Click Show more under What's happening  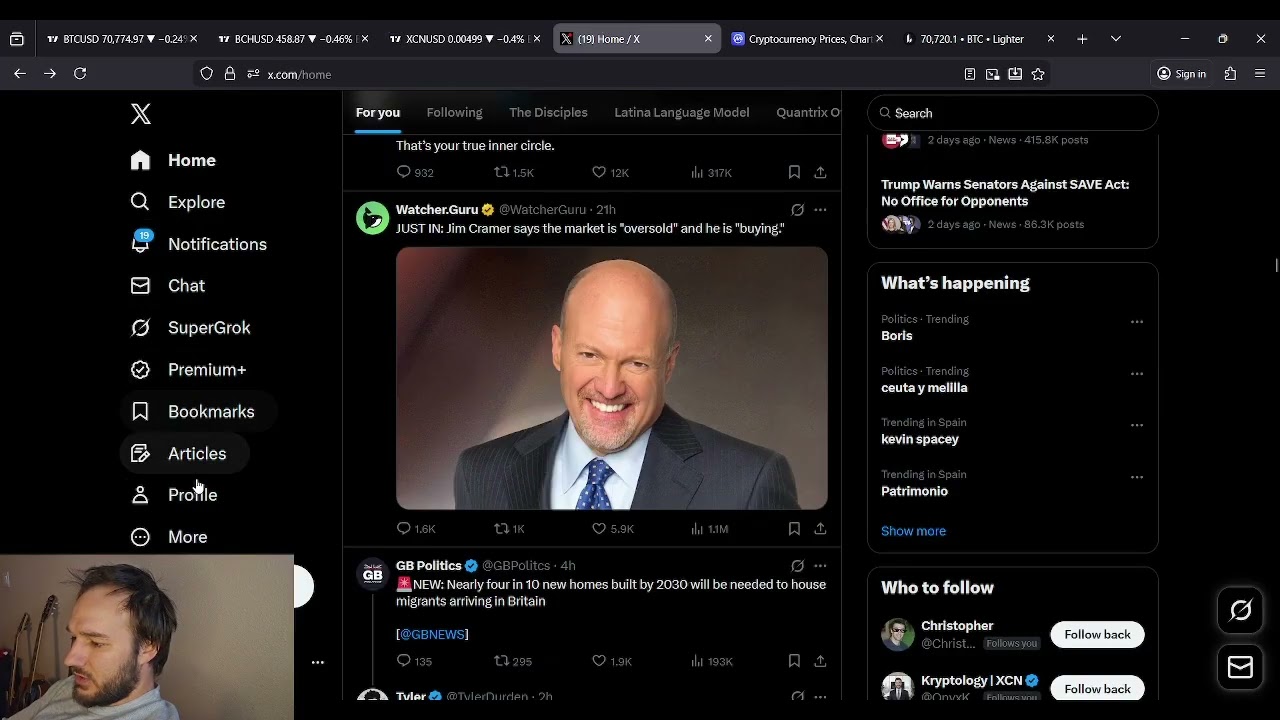pos(913,531)
